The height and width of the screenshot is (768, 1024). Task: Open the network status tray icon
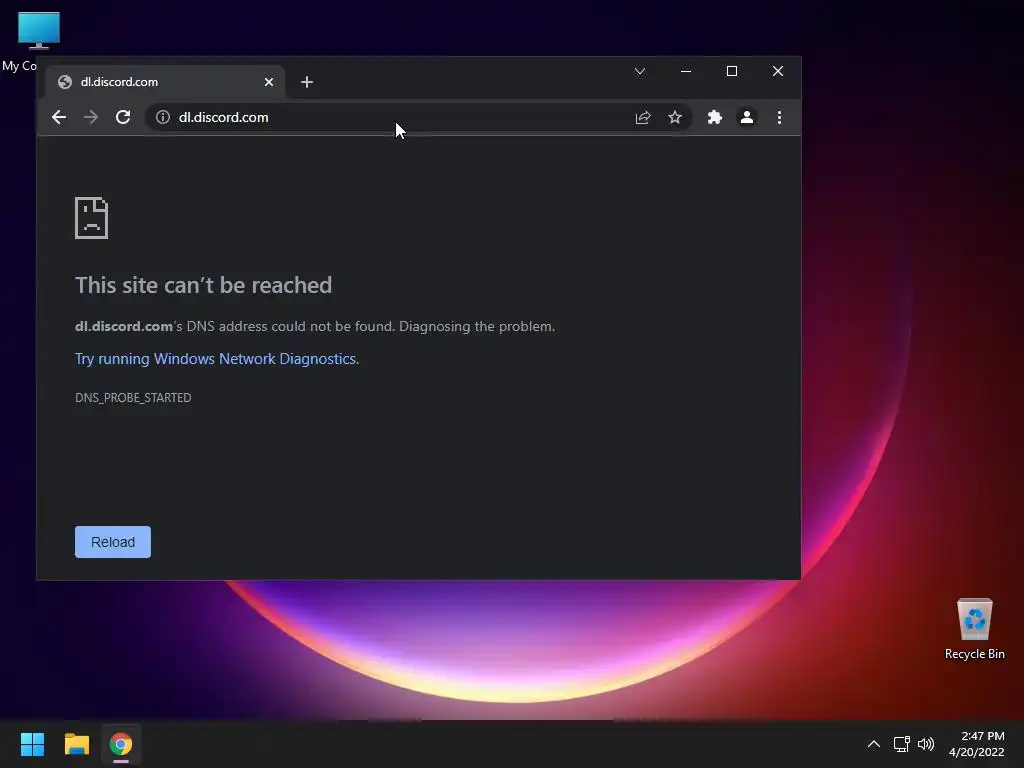point(902,744)
